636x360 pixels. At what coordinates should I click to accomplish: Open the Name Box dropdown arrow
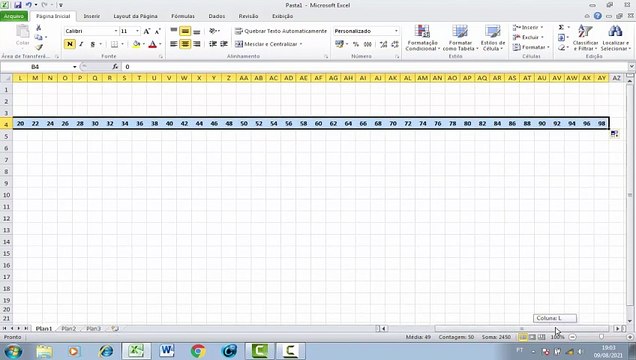pyautogui.click(x=75, y=66)
